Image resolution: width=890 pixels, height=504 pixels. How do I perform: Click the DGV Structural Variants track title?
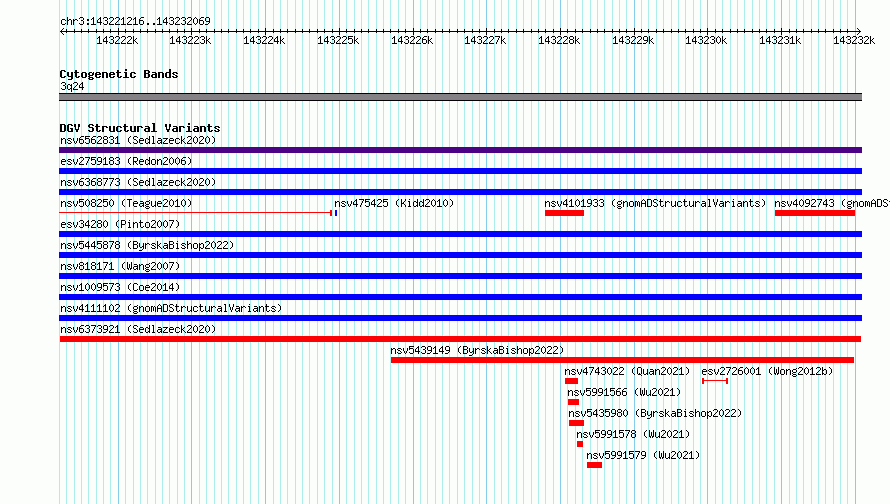pyautogui.click(x=140, y=128)
